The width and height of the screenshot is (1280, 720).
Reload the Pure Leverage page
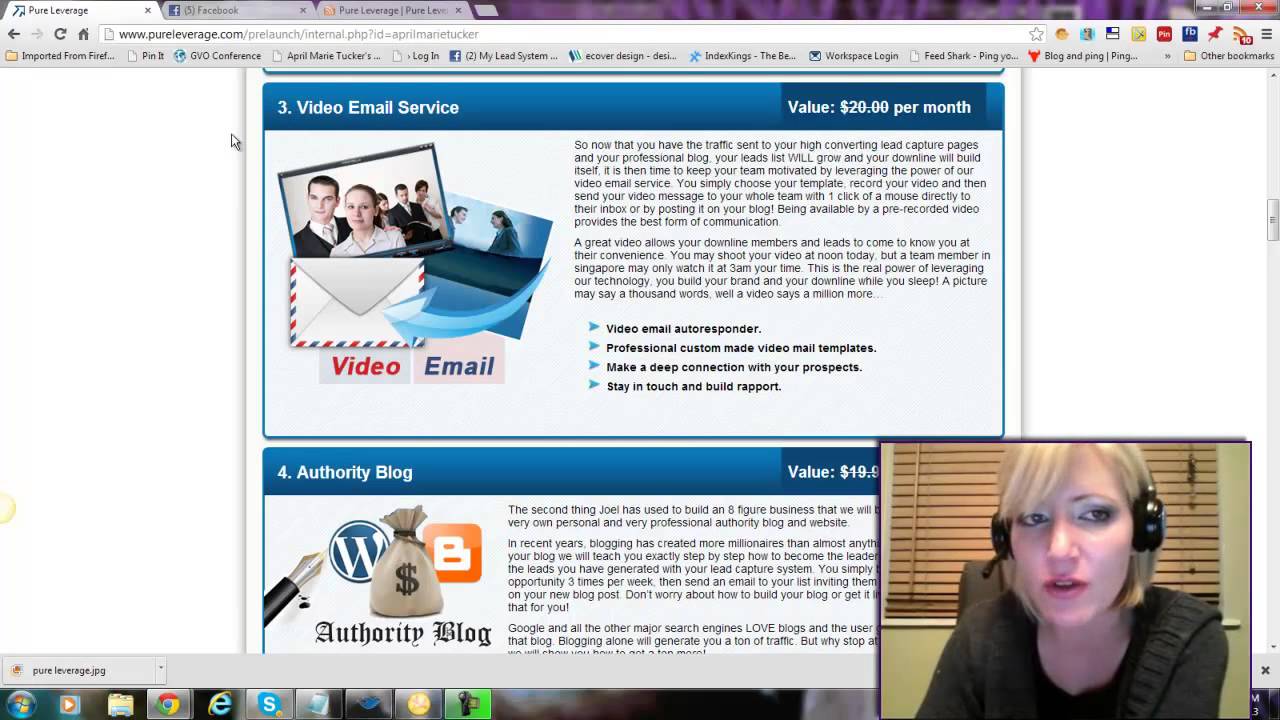60,34
